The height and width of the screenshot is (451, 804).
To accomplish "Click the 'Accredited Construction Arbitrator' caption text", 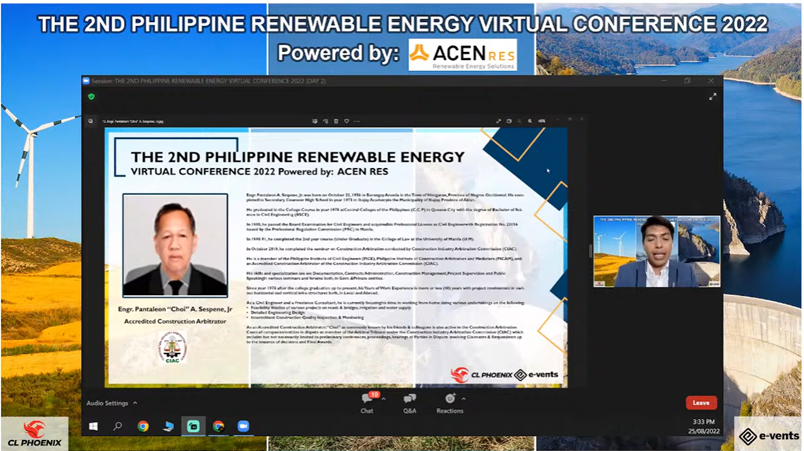I will (x=175, y=321).
